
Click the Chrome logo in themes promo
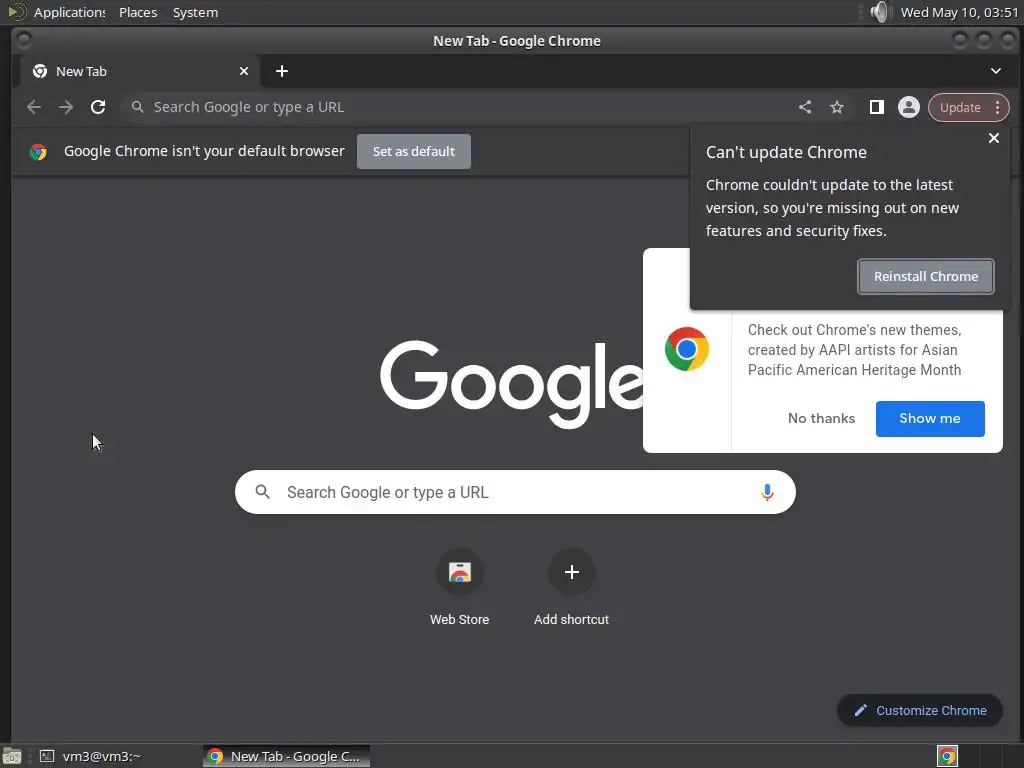click(686, 349)
